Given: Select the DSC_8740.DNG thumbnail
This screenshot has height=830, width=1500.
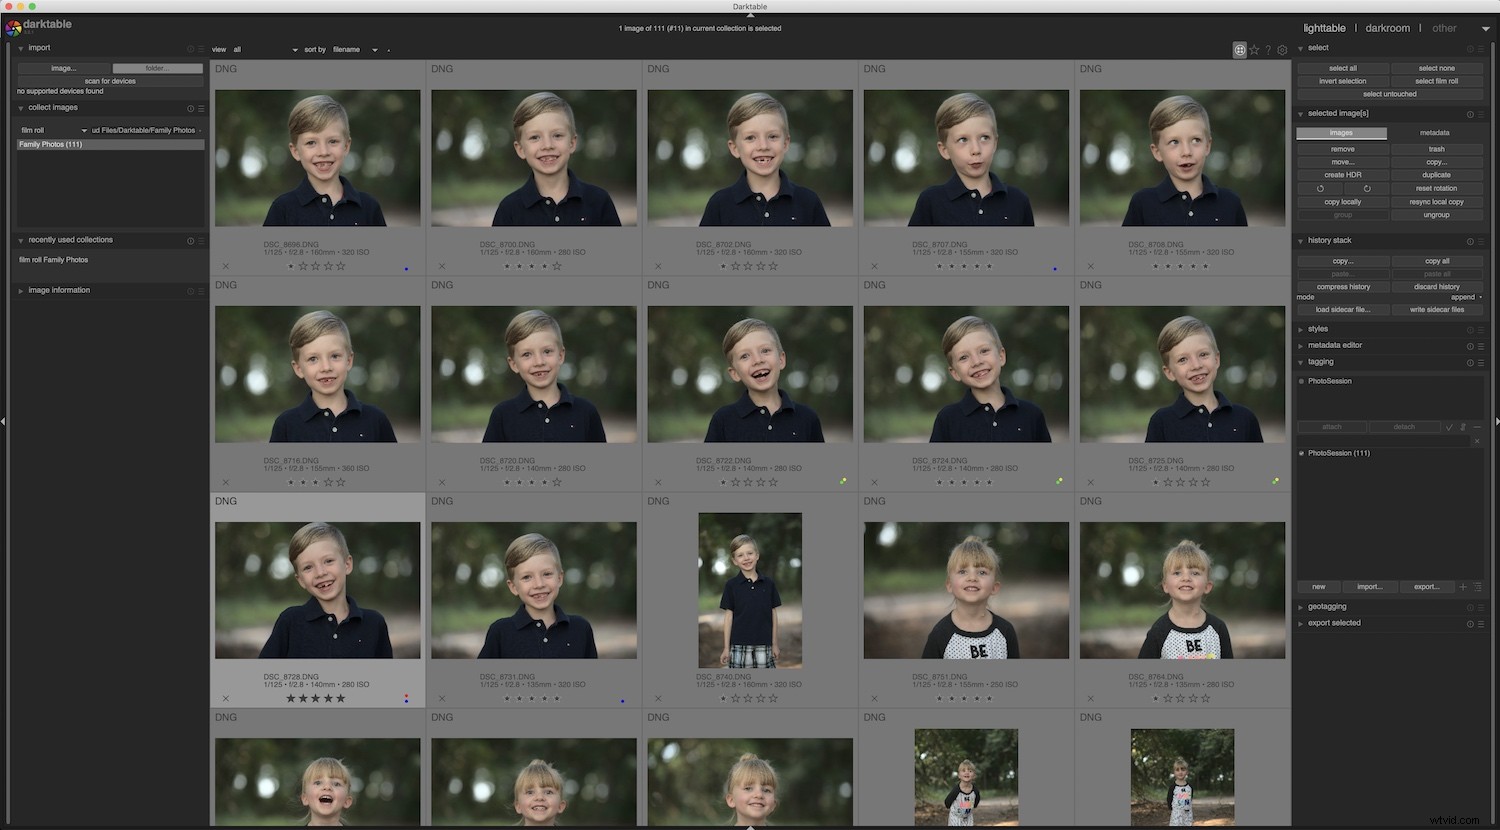Looking at the screenshot, I should tap(750, 590).
